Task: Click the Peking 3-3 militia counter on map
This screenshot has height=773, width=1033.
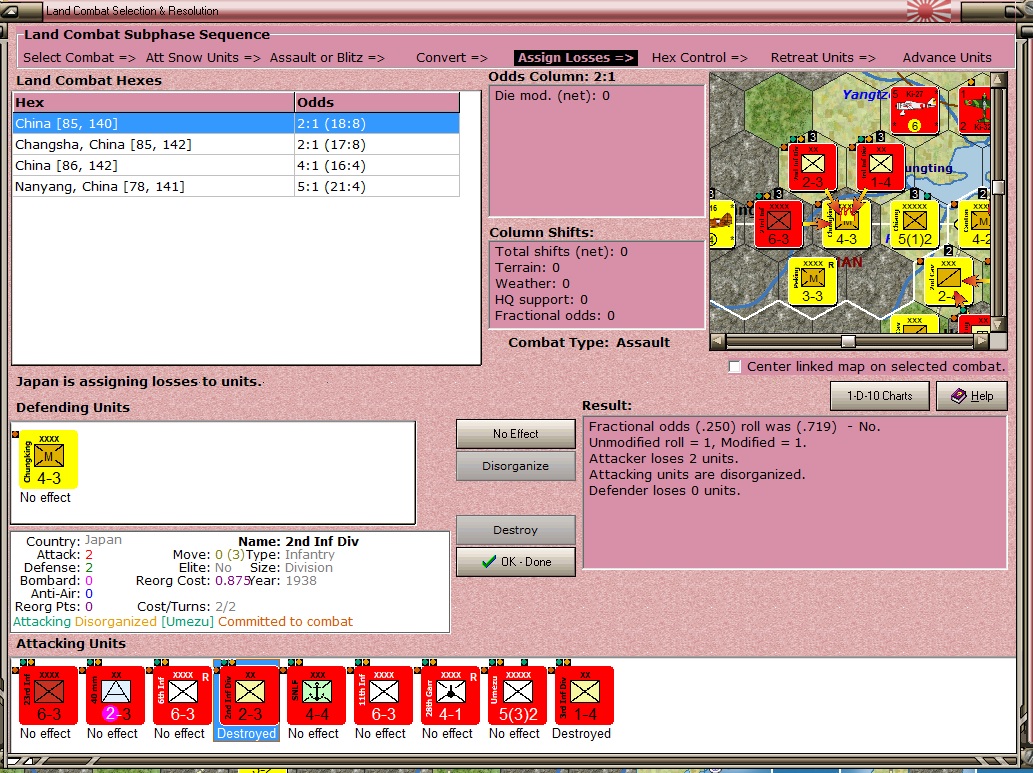Action: point(812,281)
